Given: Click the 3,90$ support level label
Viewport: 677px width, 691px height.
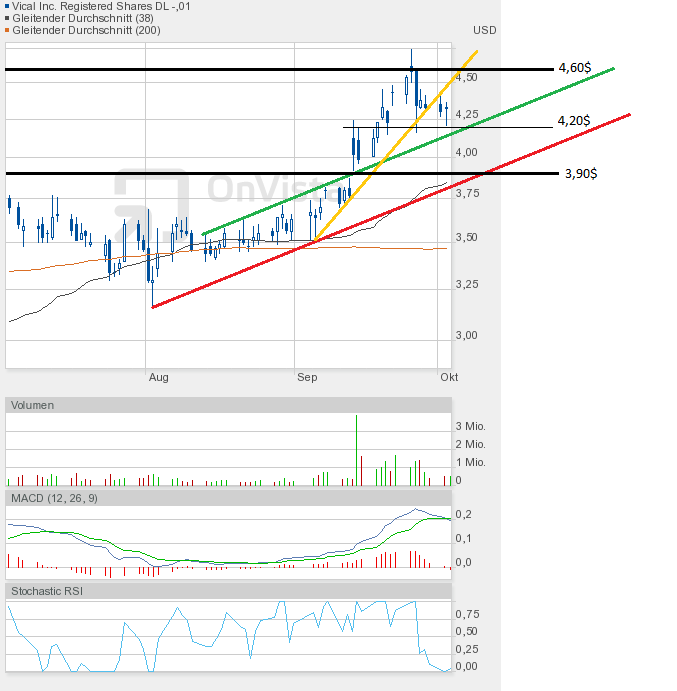Looking at the screenshot, I should point(581,173).
